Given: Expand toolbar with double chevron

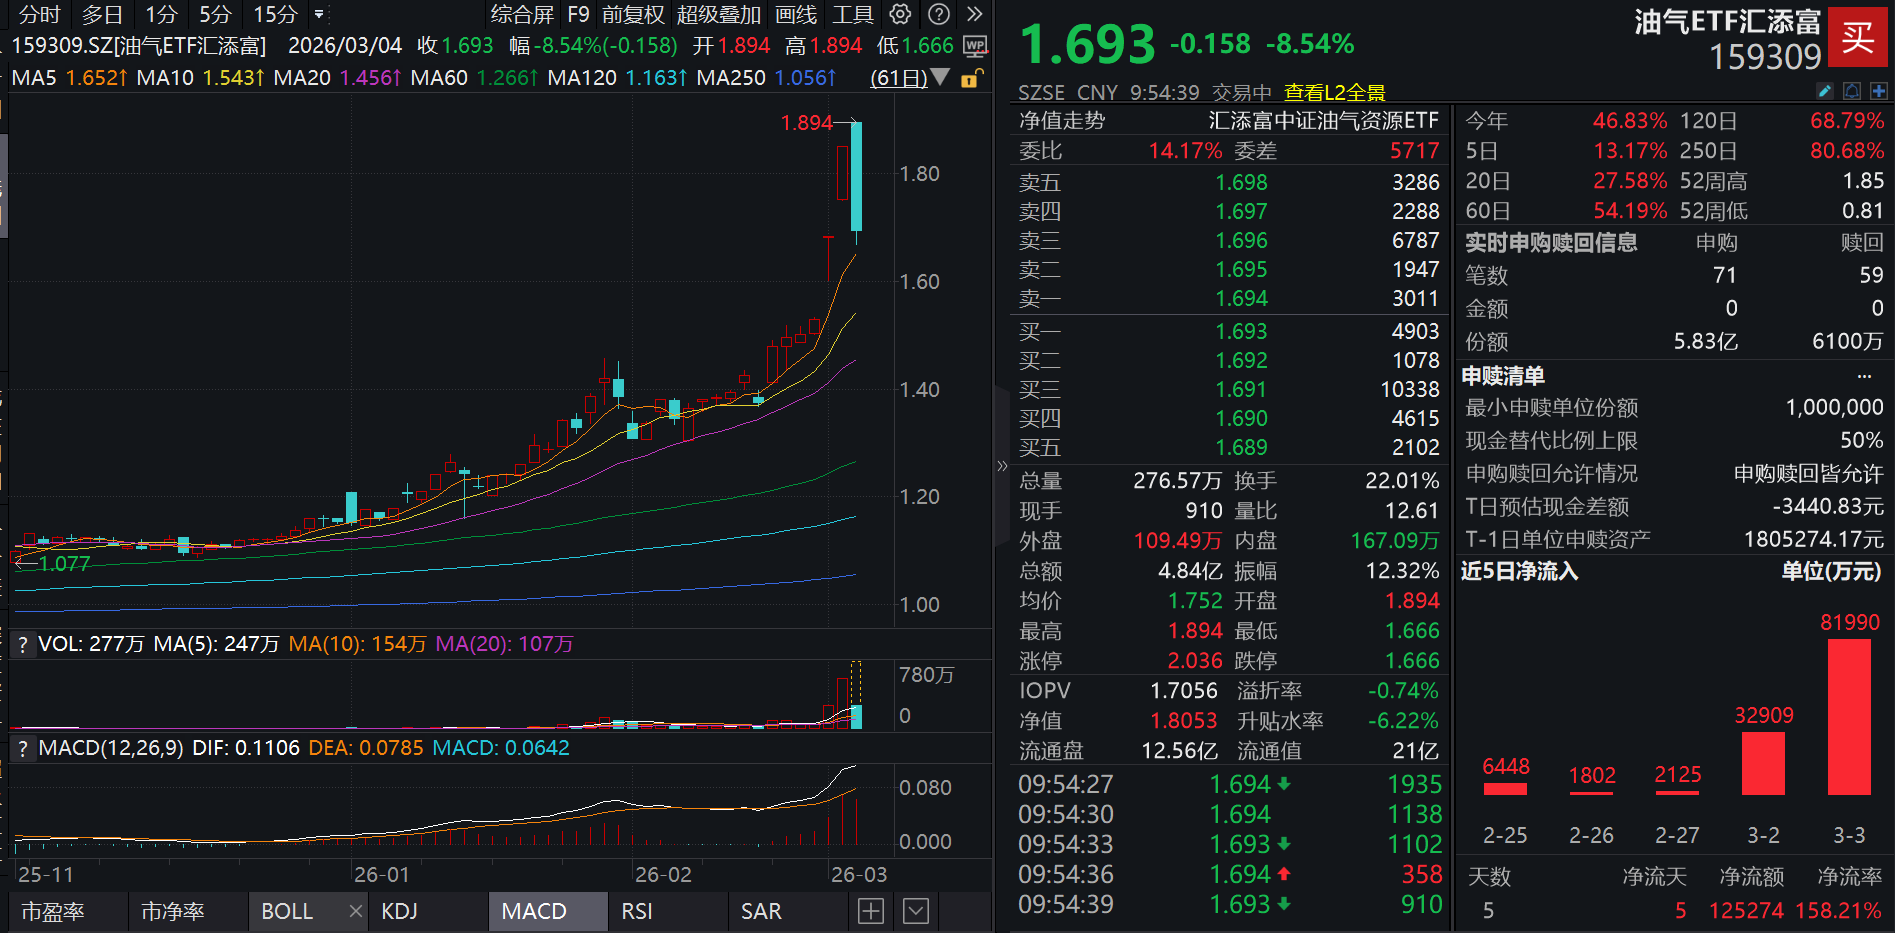Looking at the screenshot, I should [975, 14].
